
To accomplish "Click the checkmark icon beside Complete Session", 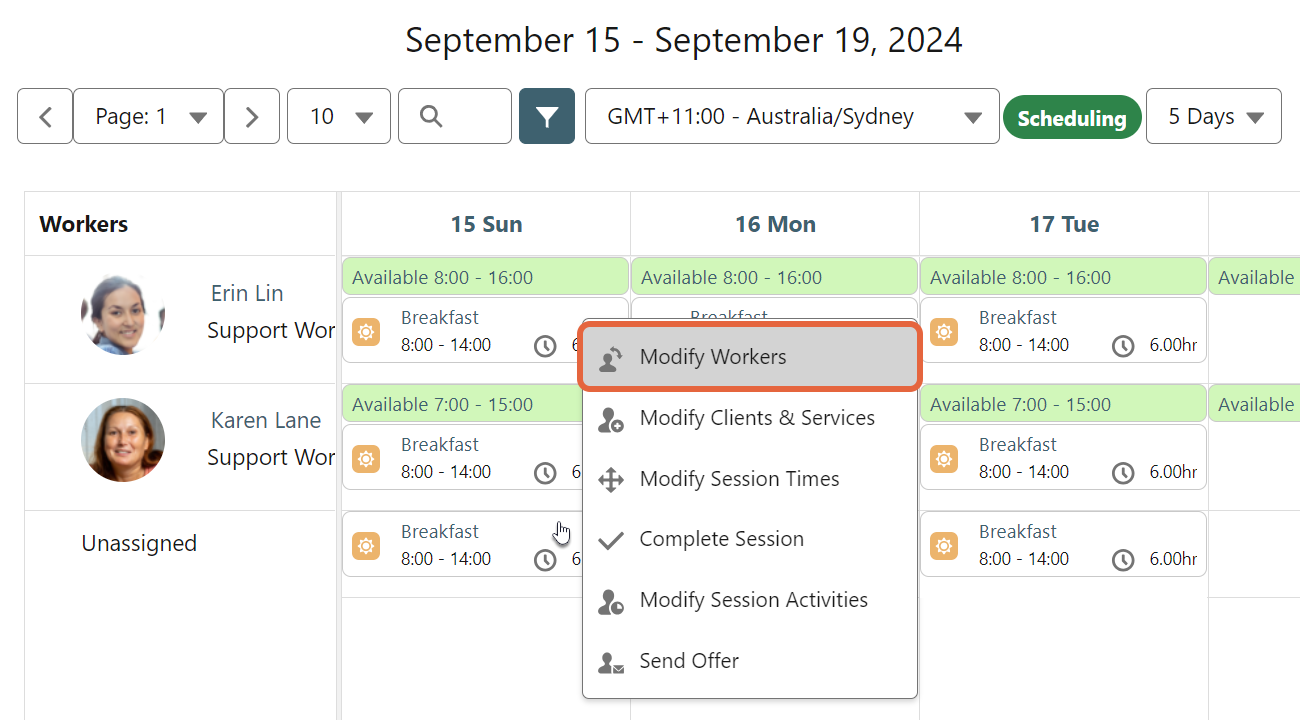I will pos(610,538).
